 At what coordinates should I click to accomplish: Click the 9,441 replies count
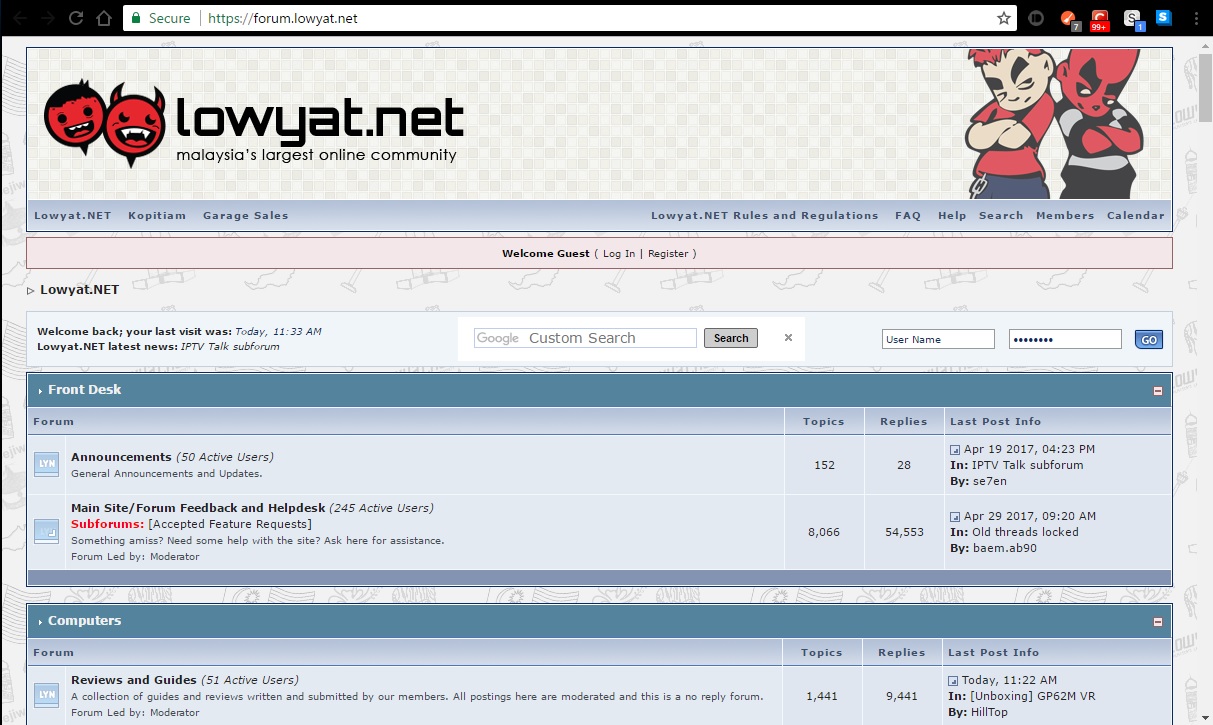(x=902, y=696)
